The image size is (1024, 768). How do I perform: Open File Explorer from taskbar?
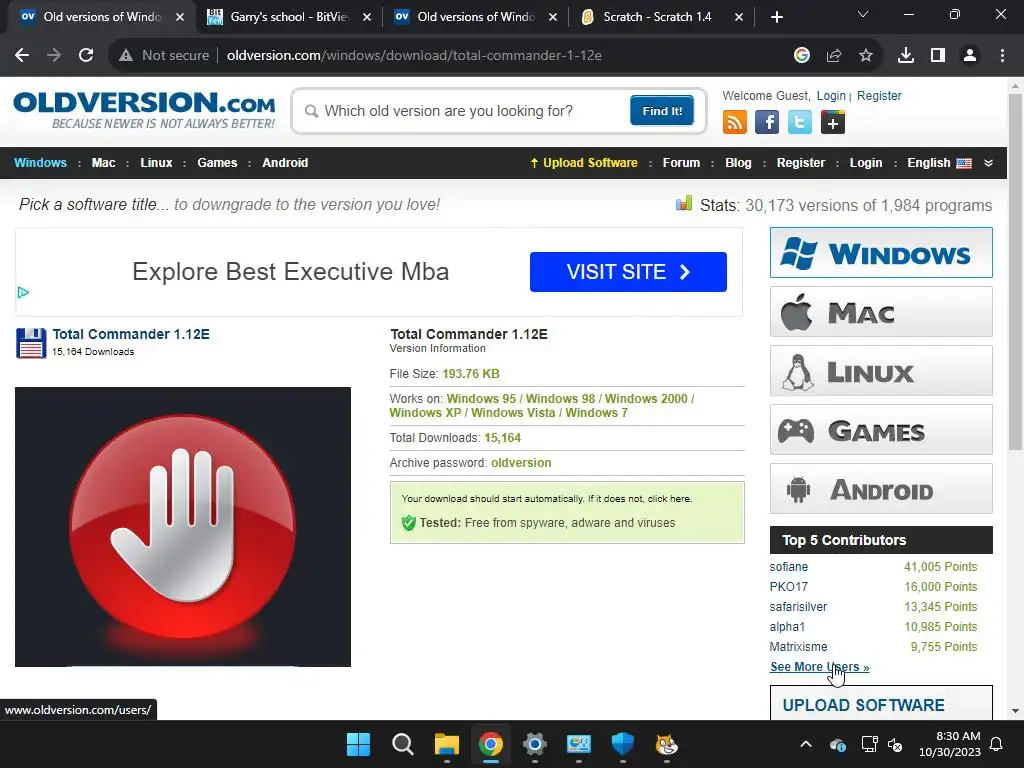pos(447,744)
